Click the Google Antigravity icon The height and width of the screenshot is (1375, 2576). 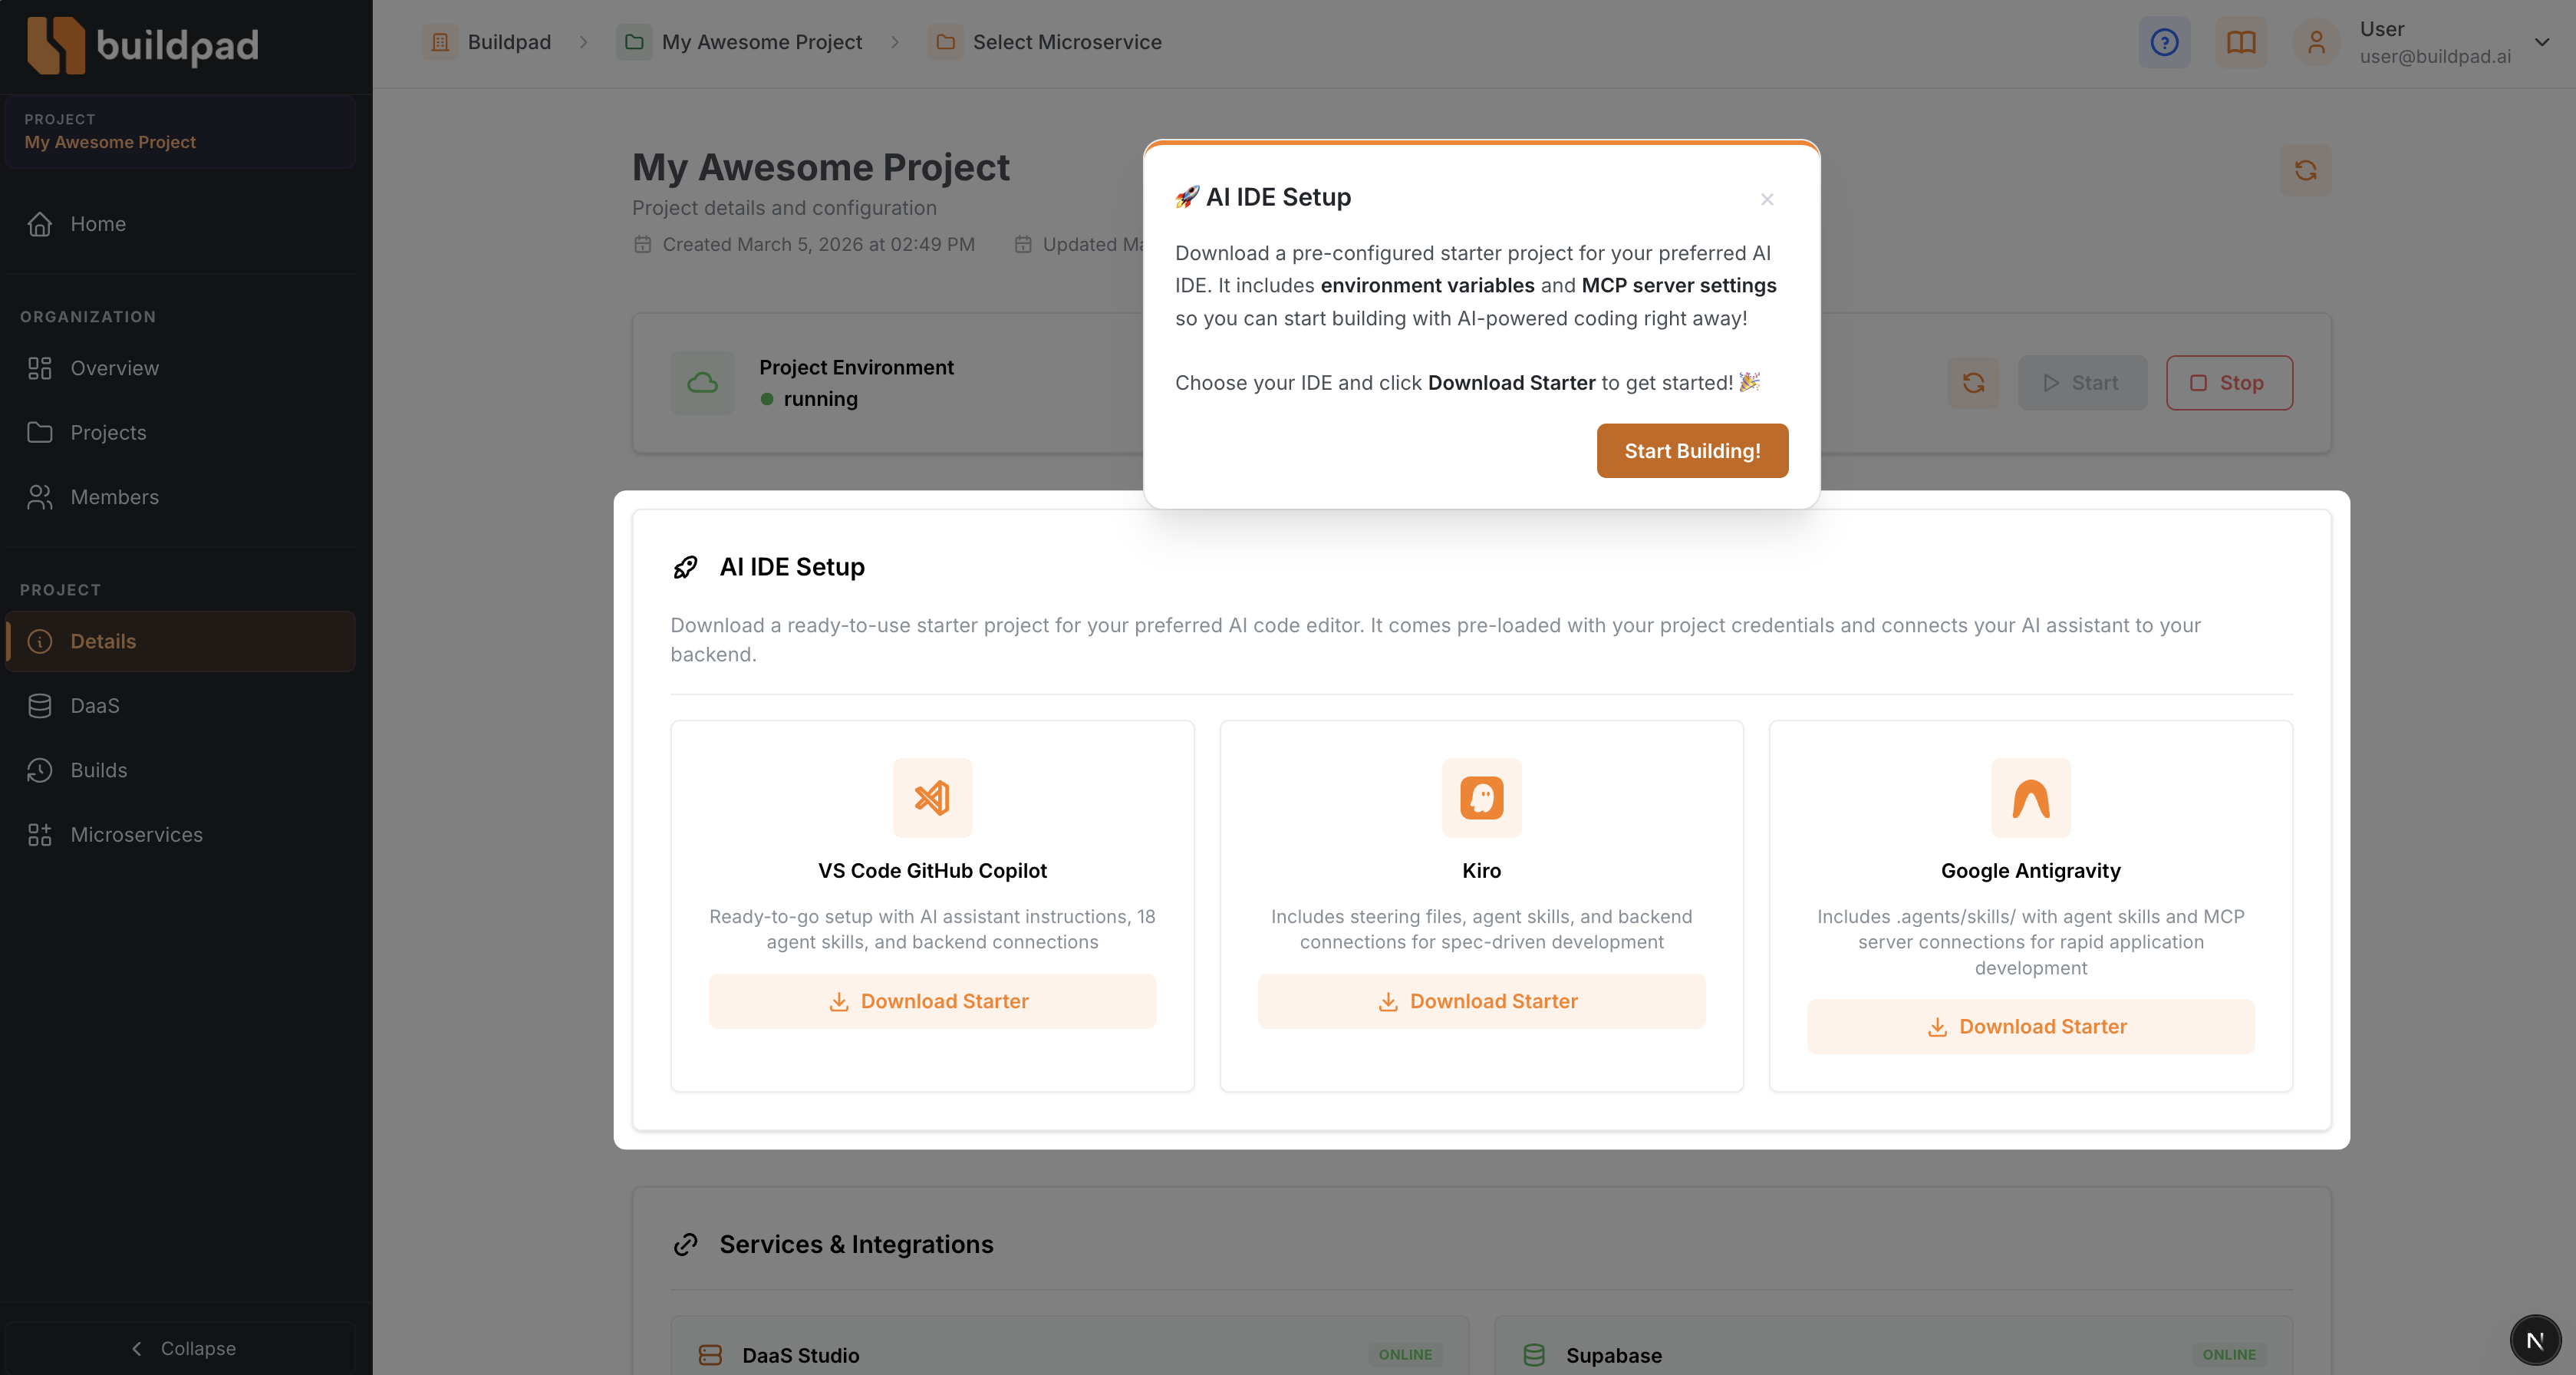[2030, 798]
